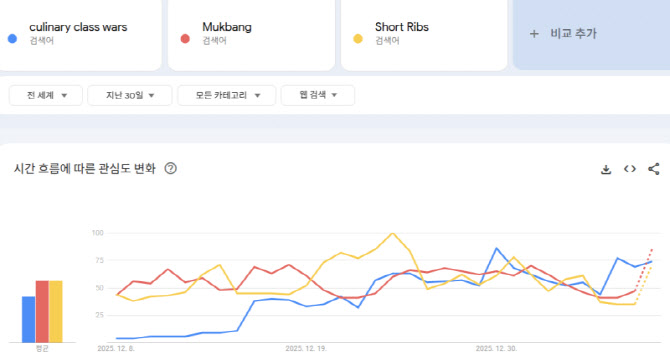Select the Short Ribs search term card
This screenshot has width=670, height=363.
424,34
